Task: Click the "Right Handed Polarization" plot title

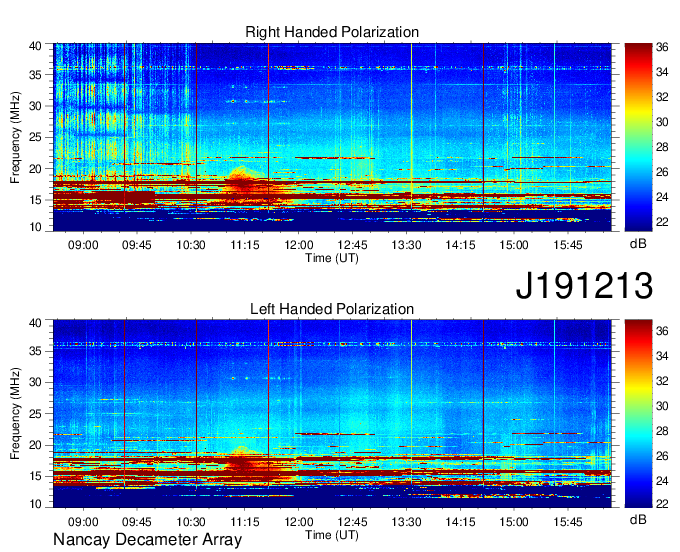Action: click(332, 32)
